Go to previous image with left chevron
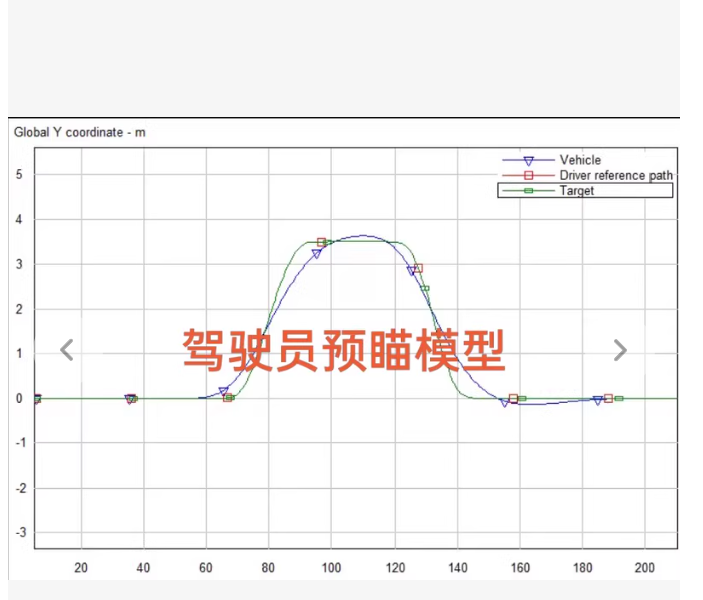Image resolution: width=703 pixels, height=600 pixels. (x=67, y=350)
